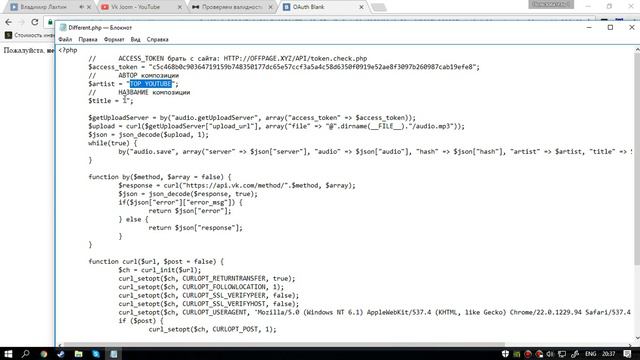This screenshot has height=360, width=640.
Task: Reload the page in Chrome
Action: tap(35, 22)
